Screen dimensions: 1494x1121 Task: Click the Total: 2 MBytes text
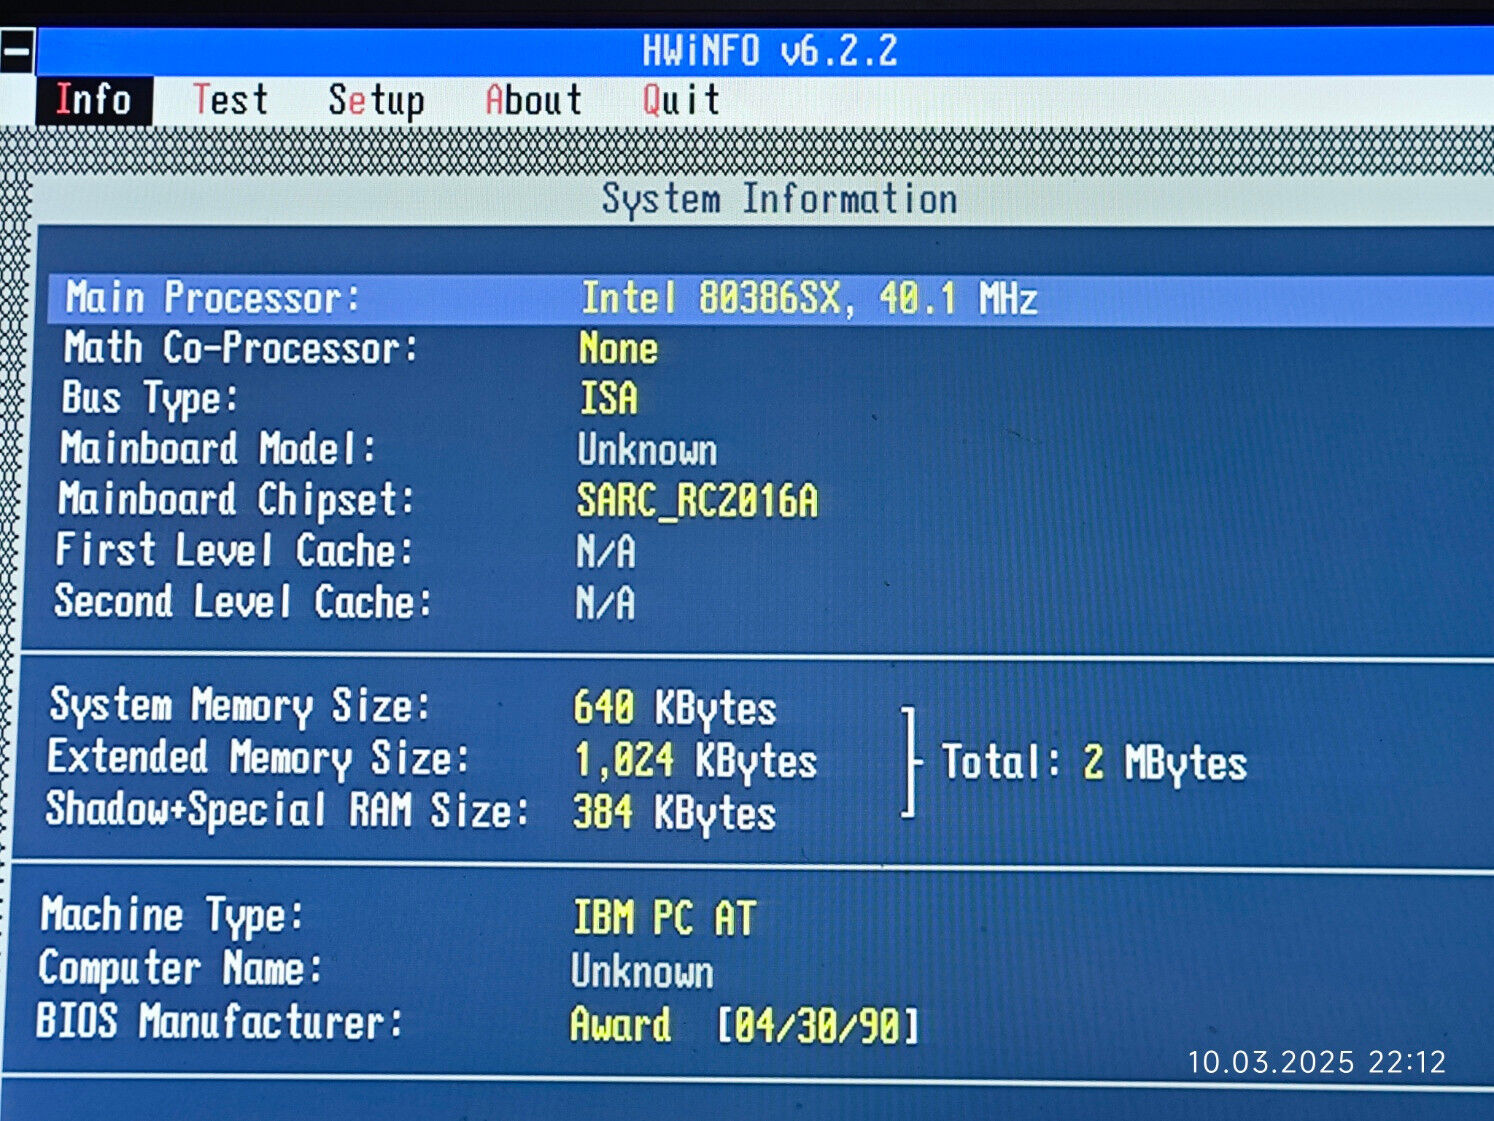pyautogui.click(x=1094, y=763)
